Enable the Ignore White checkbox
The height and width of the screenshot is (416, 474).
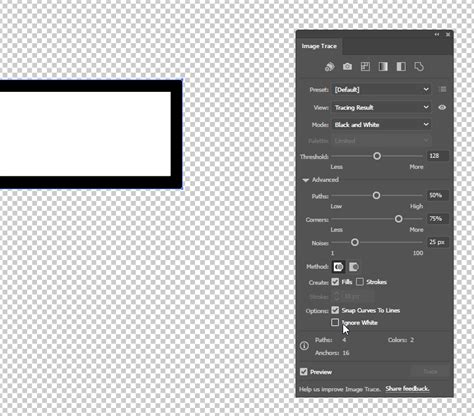335,322
